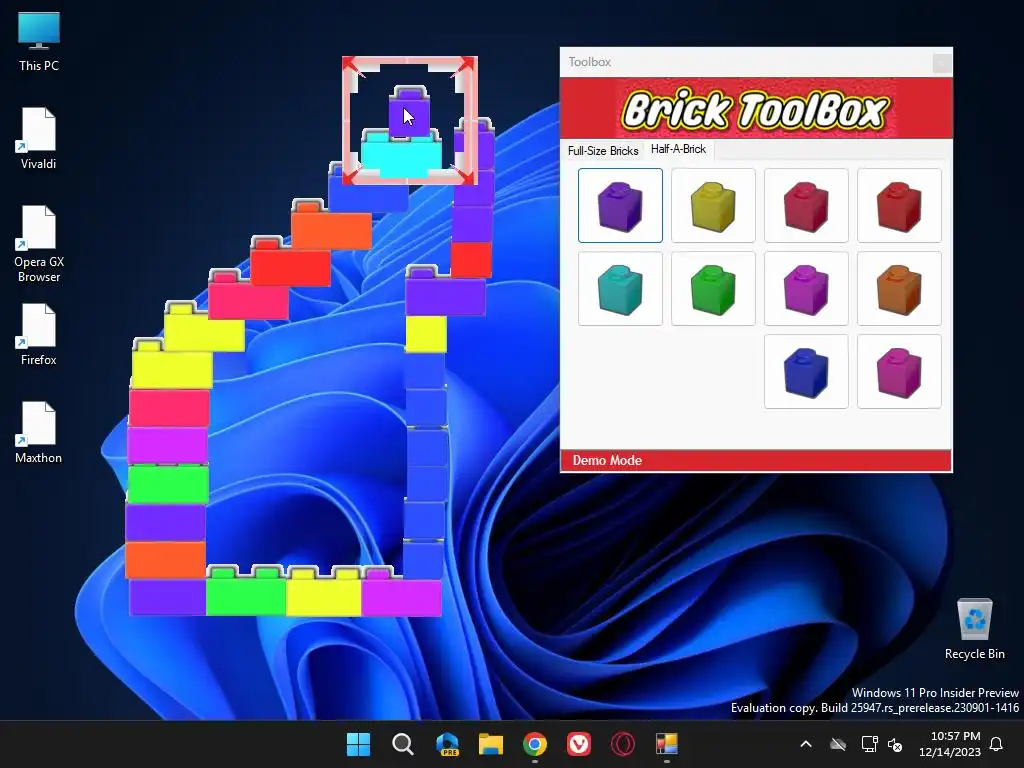Click the magenta brick in the bottom row

(401, 593)
